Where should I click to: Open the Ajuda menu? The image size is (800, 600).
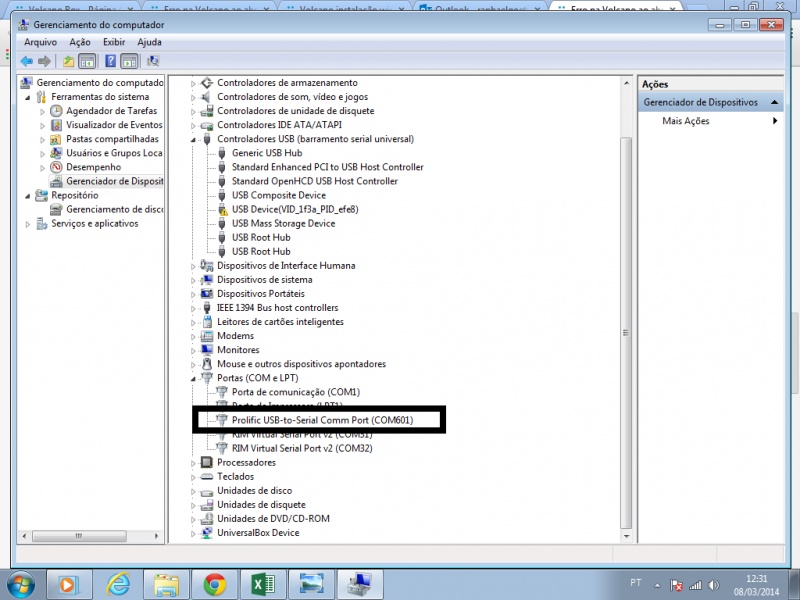click(x=149, y=42)
